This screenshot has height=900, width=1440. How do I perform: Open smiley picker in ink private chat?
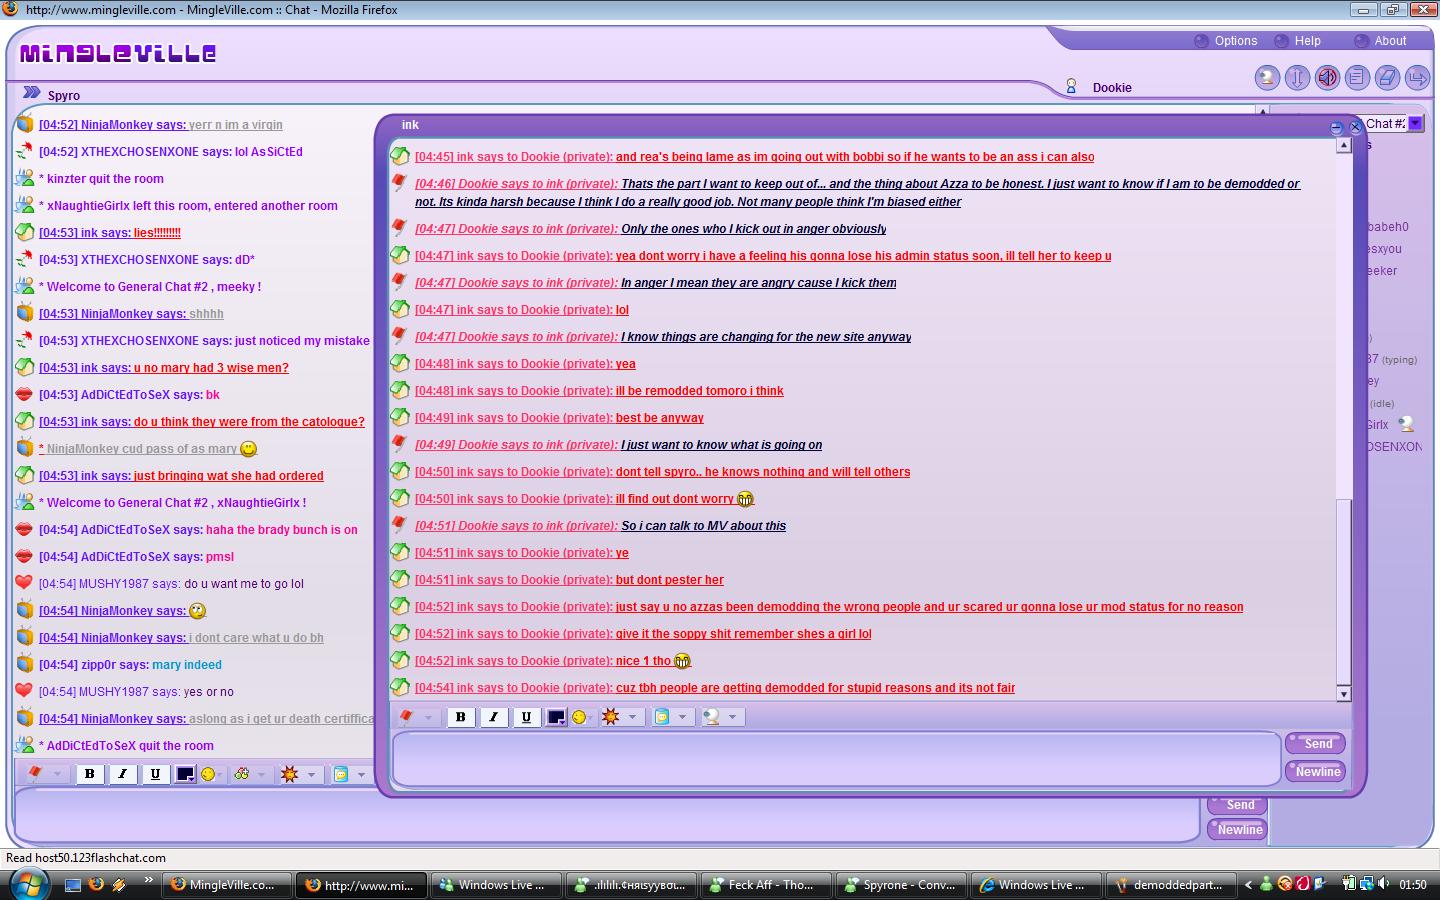point(579,717)
